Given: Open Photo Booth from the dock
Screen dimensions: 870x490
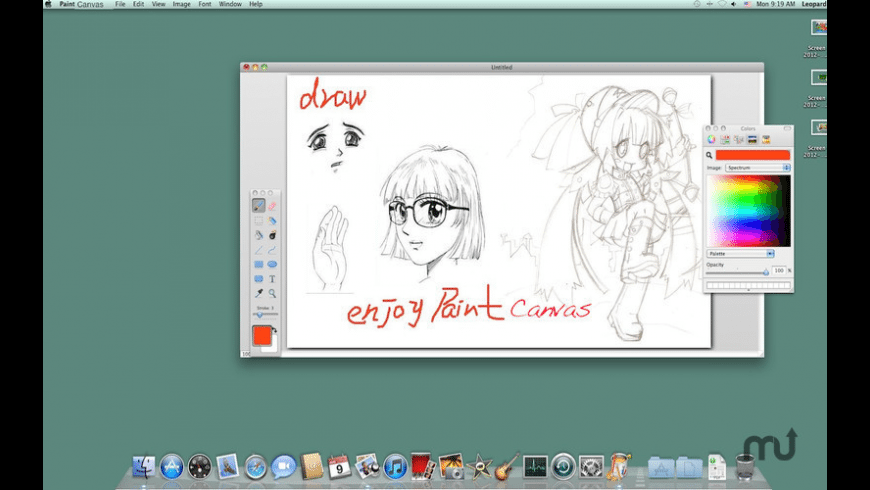Looking at the screenshot, I should pos(423,466).
